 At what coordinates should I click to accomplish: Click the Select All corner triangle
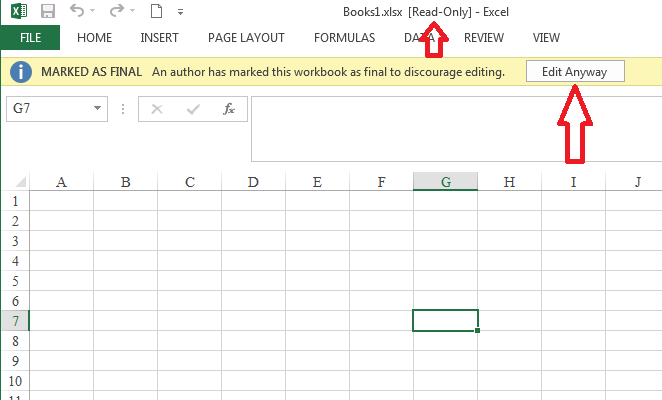(20, 182)
